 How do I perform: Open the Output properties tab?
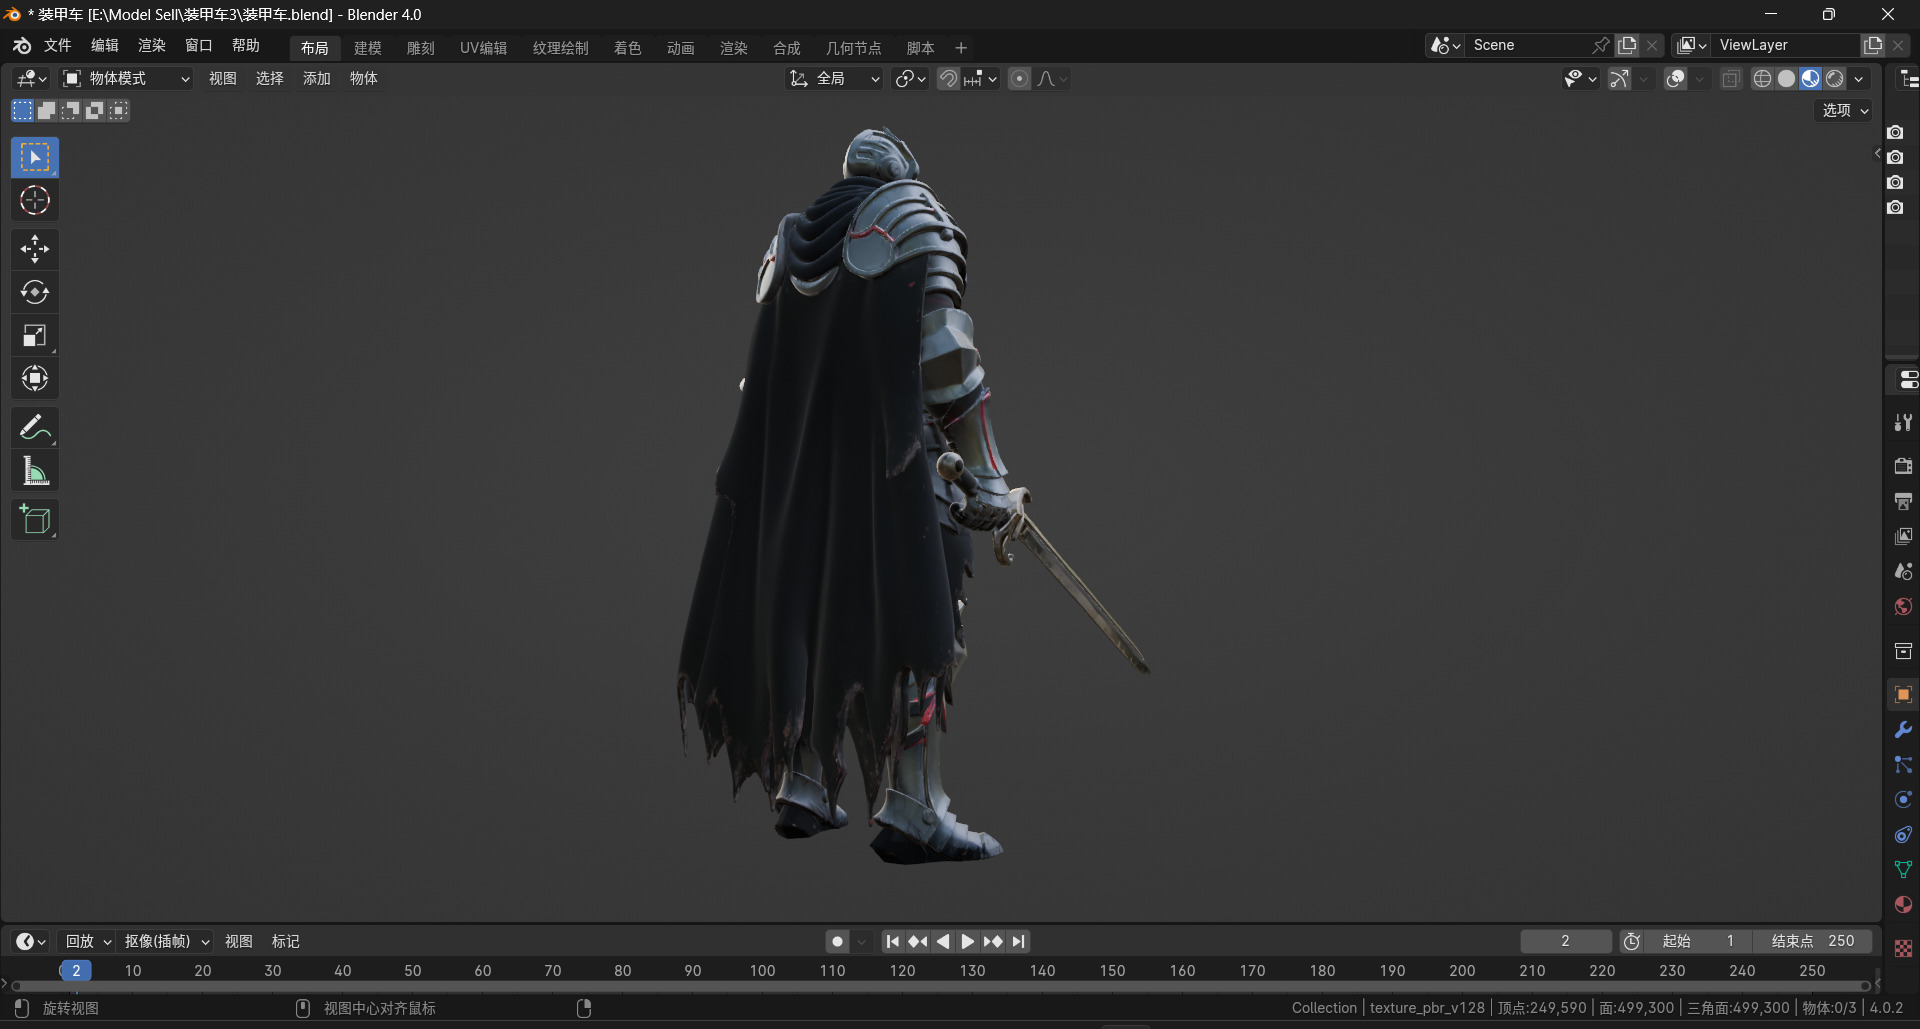(1903, 501)
